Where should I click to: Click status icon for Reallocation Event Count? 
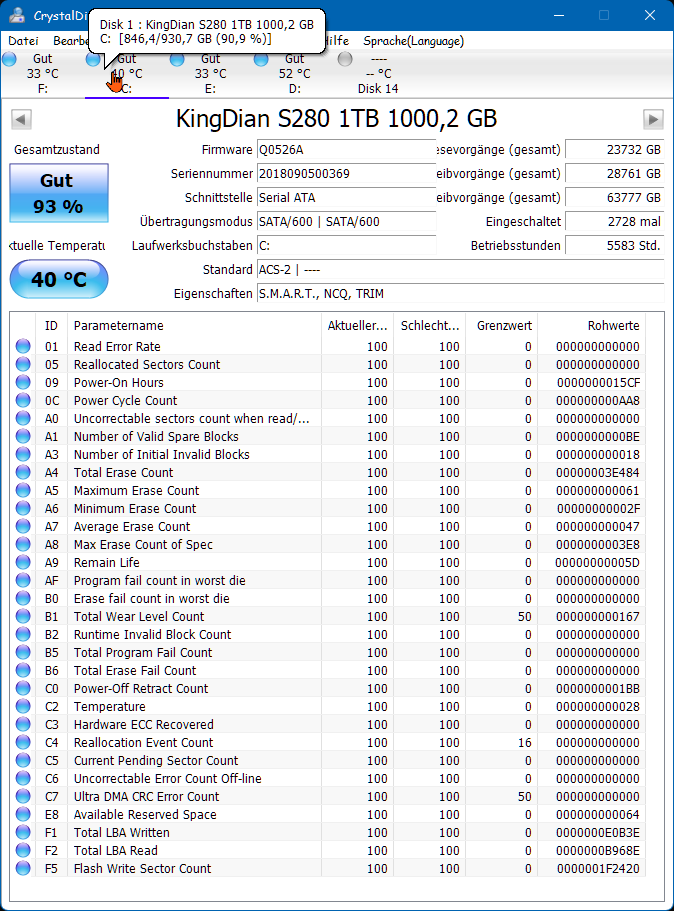[x=23, y=743]
